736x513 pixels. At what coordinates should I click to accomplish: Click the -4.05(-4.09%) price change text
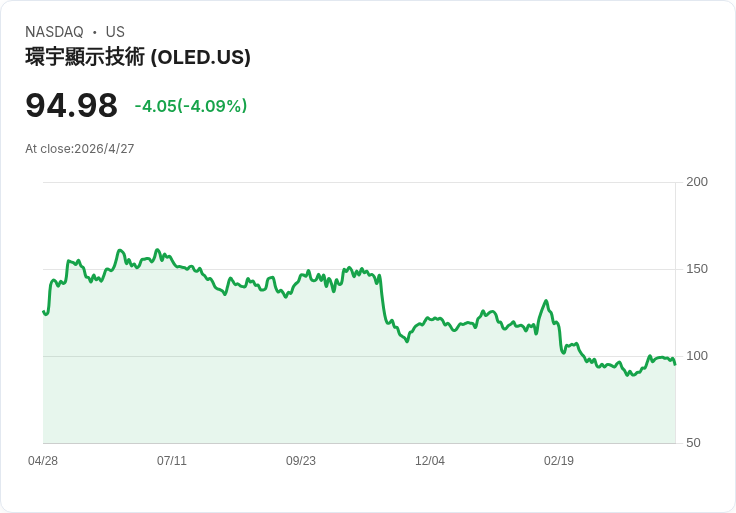191,106
